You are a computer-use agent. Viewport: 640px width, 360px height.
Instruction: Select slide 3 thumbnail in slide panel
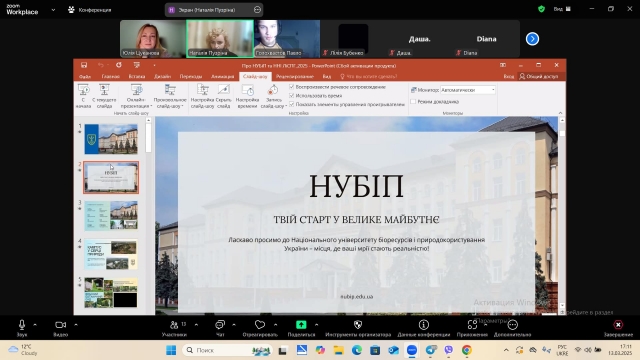click(111, 216)
